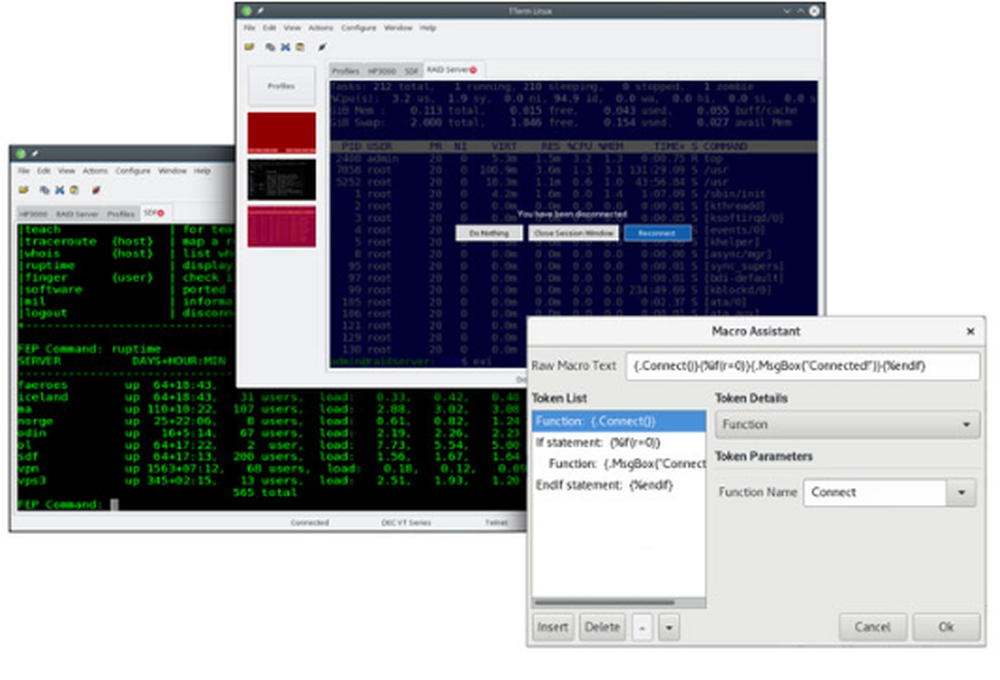Screen dimensions: 1000x680
Task: Click the folder open icon in front window toolbar
Action: click(x=249, y=47)
